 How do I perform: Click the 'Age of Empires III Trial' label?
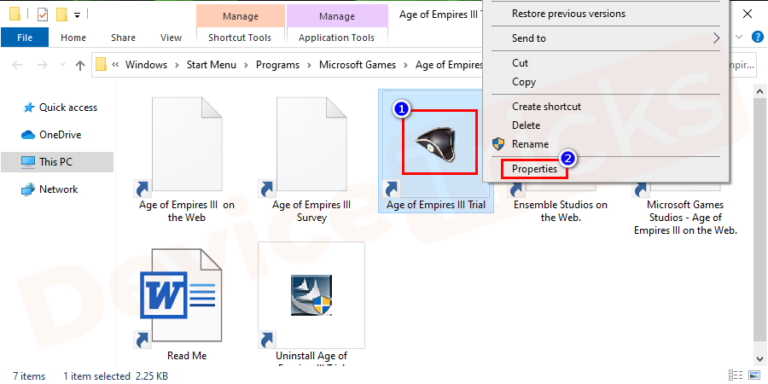point(436,205)
